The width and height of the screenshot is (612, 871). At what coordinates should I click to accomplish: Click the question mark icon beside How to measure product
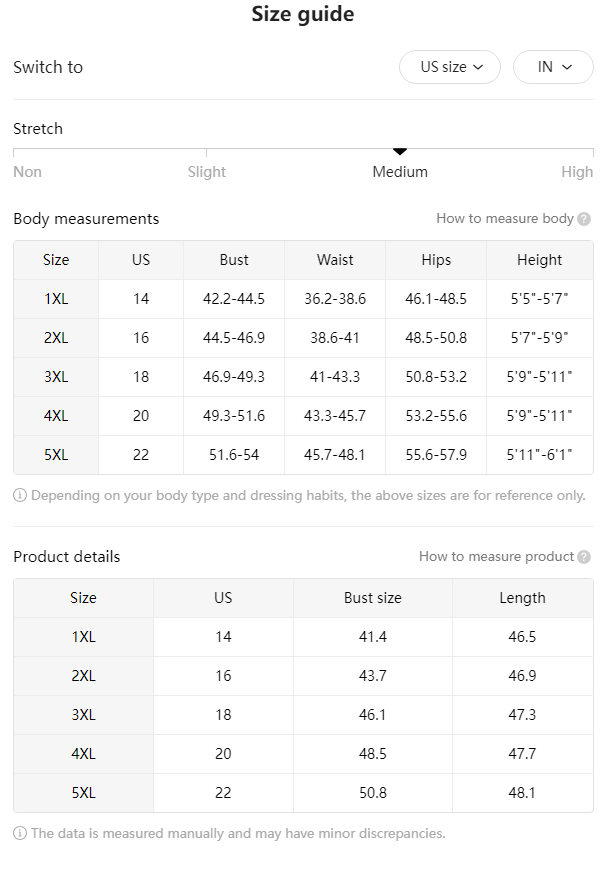[584, 557]
